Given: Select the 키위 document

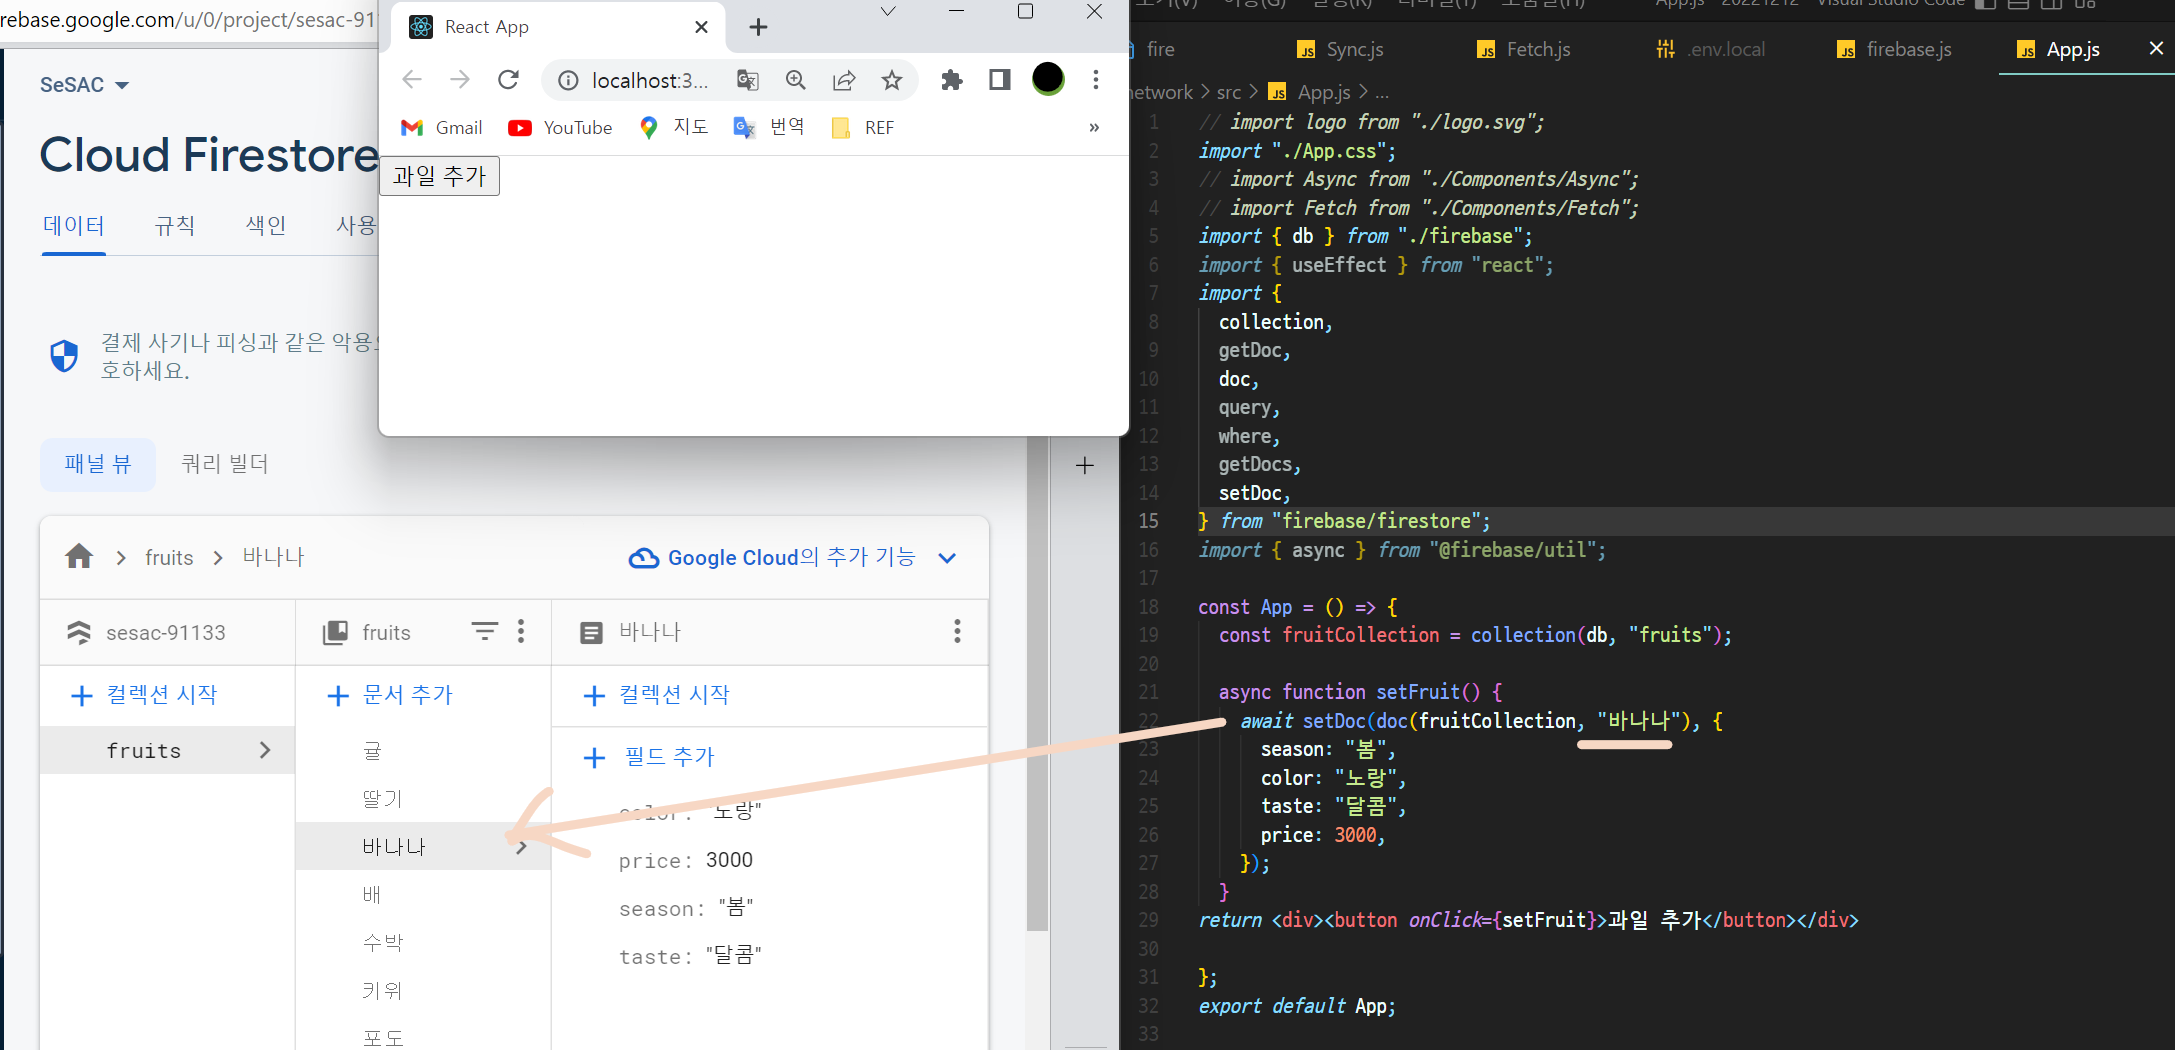Looking at the screenshot, I should click(x=382, y=990).
